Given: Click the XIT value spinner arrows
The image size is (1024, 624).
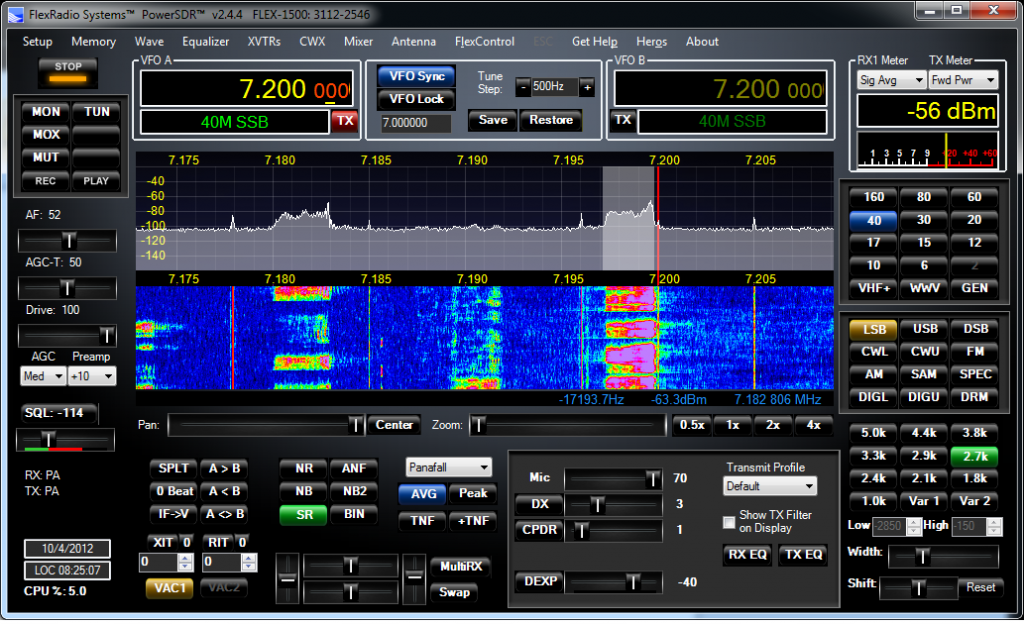Looking at the screenshot, I should [185, 562].
